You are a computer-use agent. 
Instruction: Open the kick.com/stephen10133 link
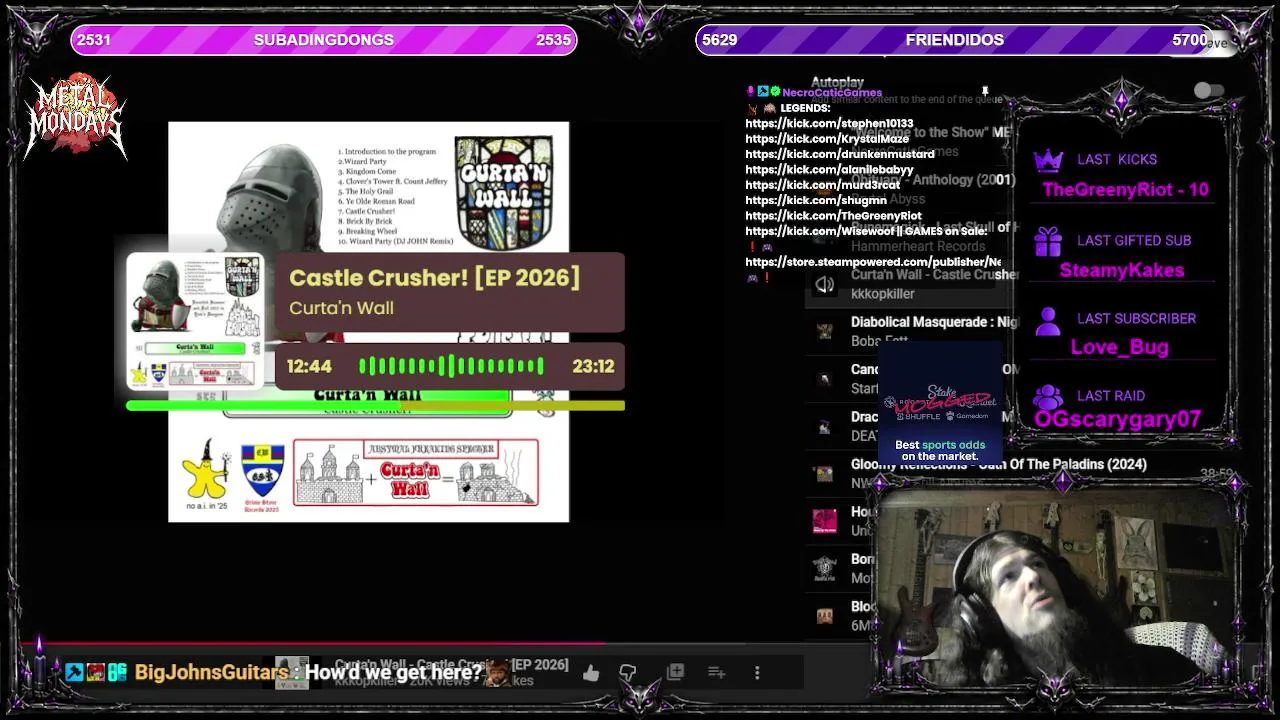(829, 124)
